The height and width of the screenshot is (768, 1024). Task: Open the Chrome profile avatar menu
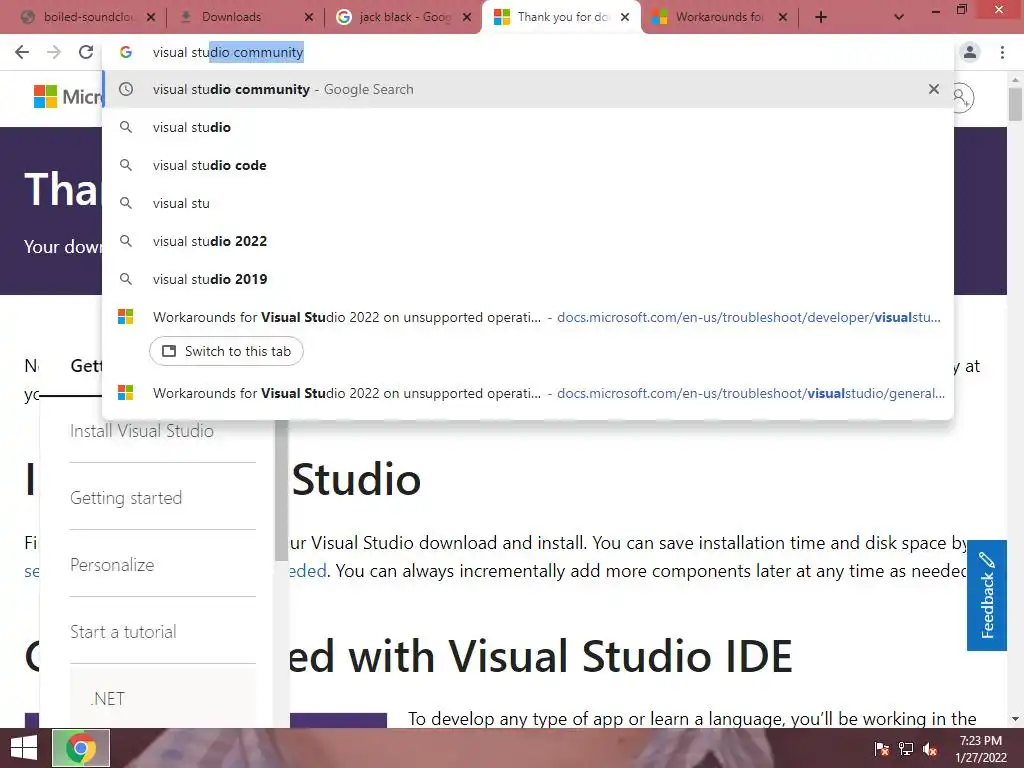point(970,52)
